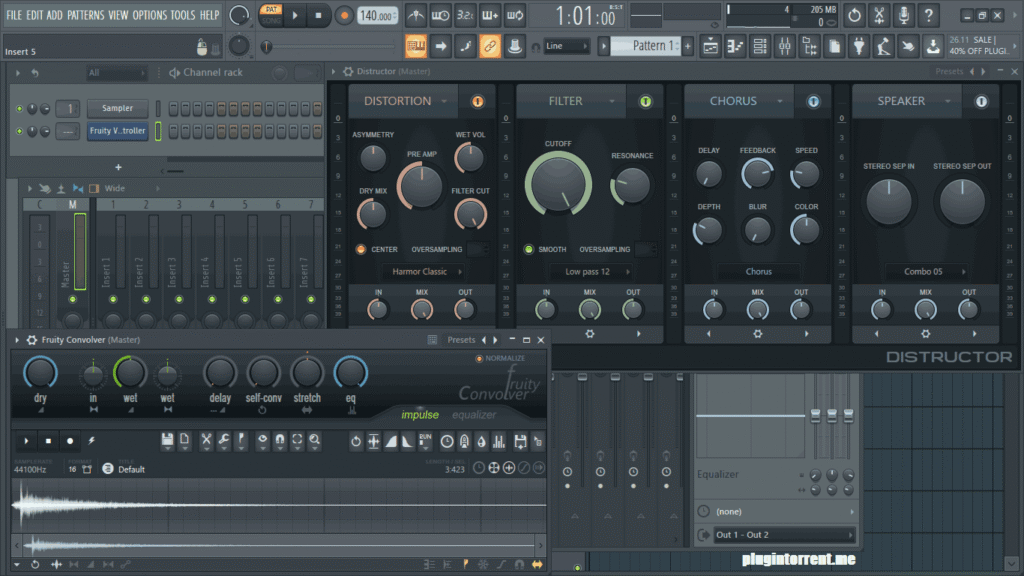Open the piano roll view button

(735, 46)
